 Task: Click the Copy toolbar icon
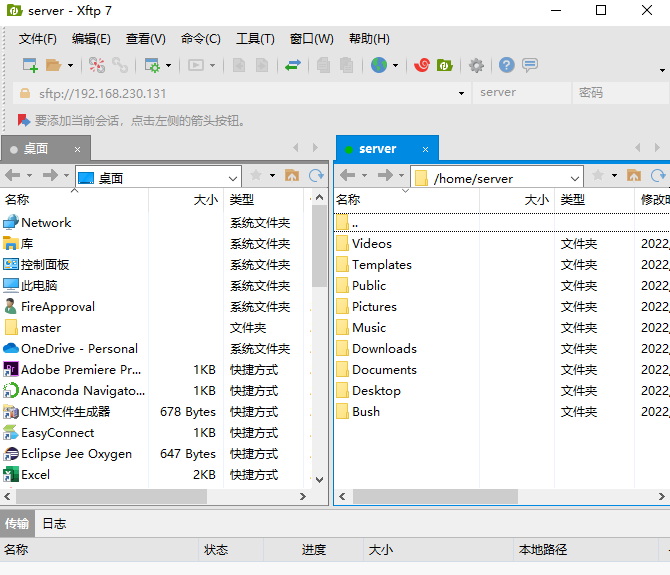323,65
